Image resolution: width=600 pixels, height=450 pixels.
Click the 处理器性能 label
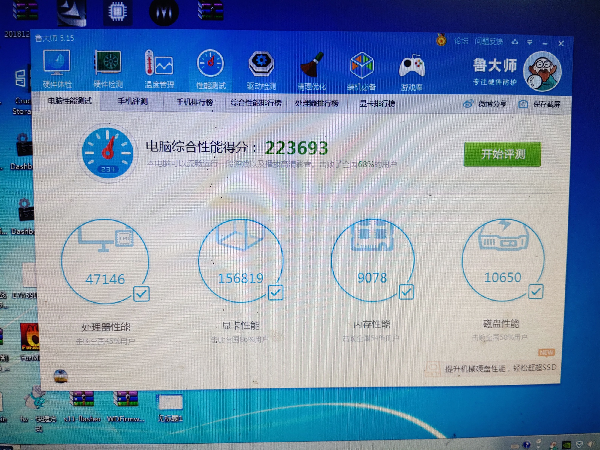[106, 327]
